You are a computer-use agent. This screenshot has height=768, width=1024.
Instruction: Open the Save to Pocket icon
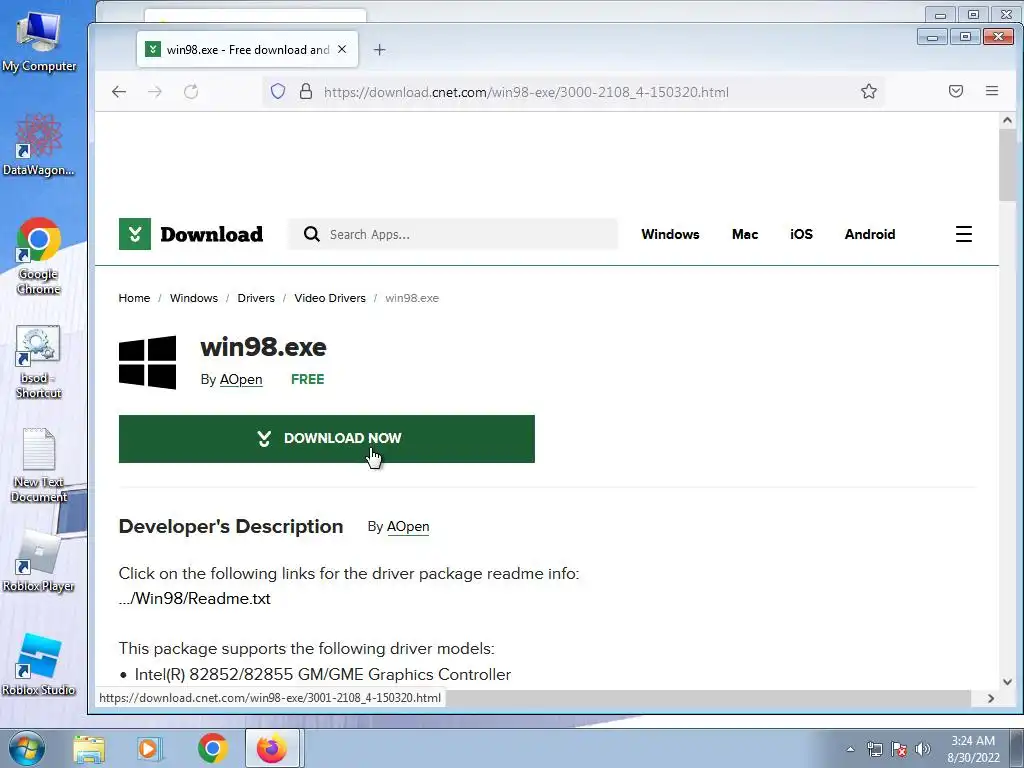956,91
